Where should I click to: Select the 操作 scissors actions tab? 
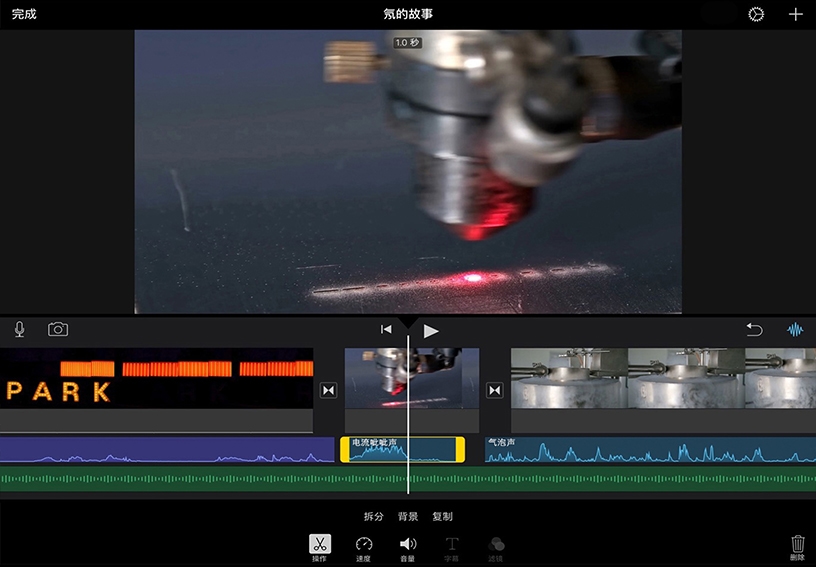point(319,546)
